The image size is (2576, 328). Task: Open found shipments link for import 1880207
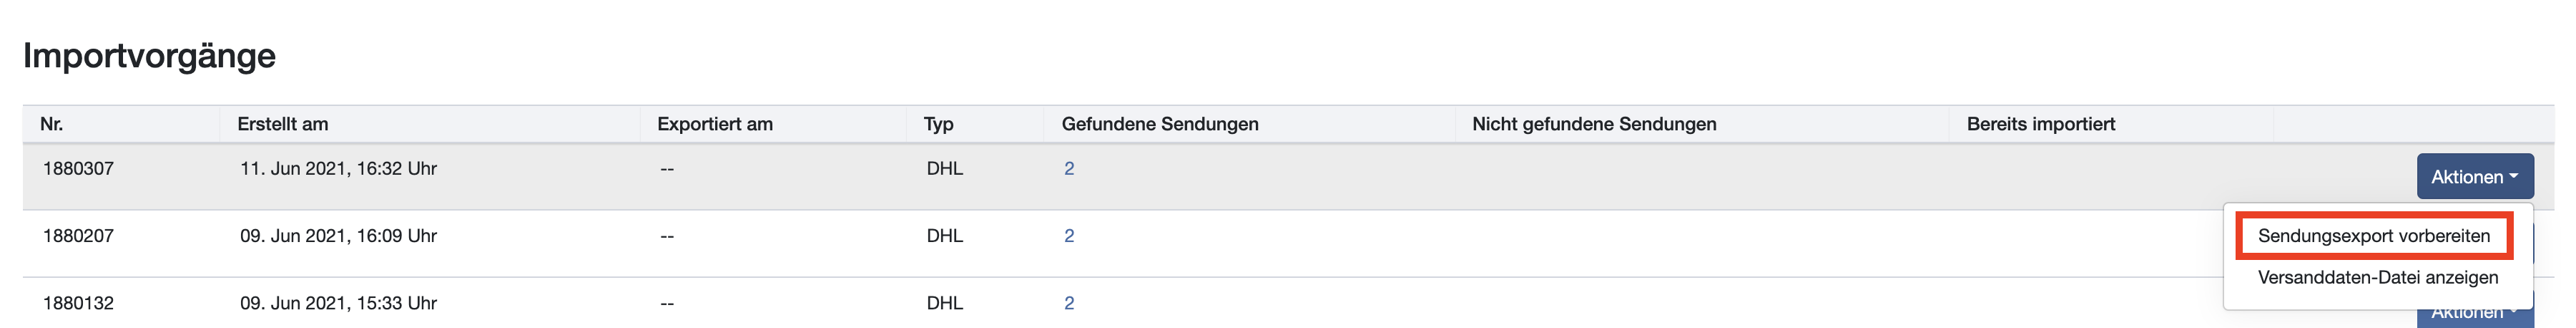(x=1069, y=236)
